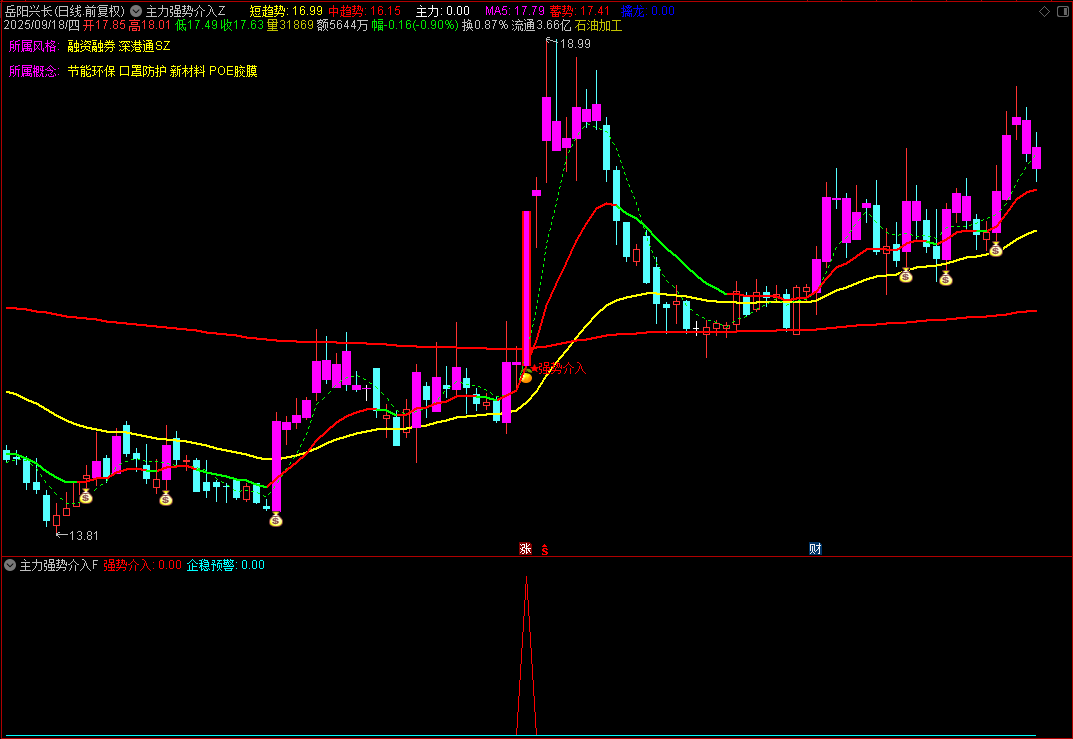Image resolution: width=1073 pixels, height=739 pixels.
Task: Click the POE胶膜 concept tag
Action: (x=233, y=71)
